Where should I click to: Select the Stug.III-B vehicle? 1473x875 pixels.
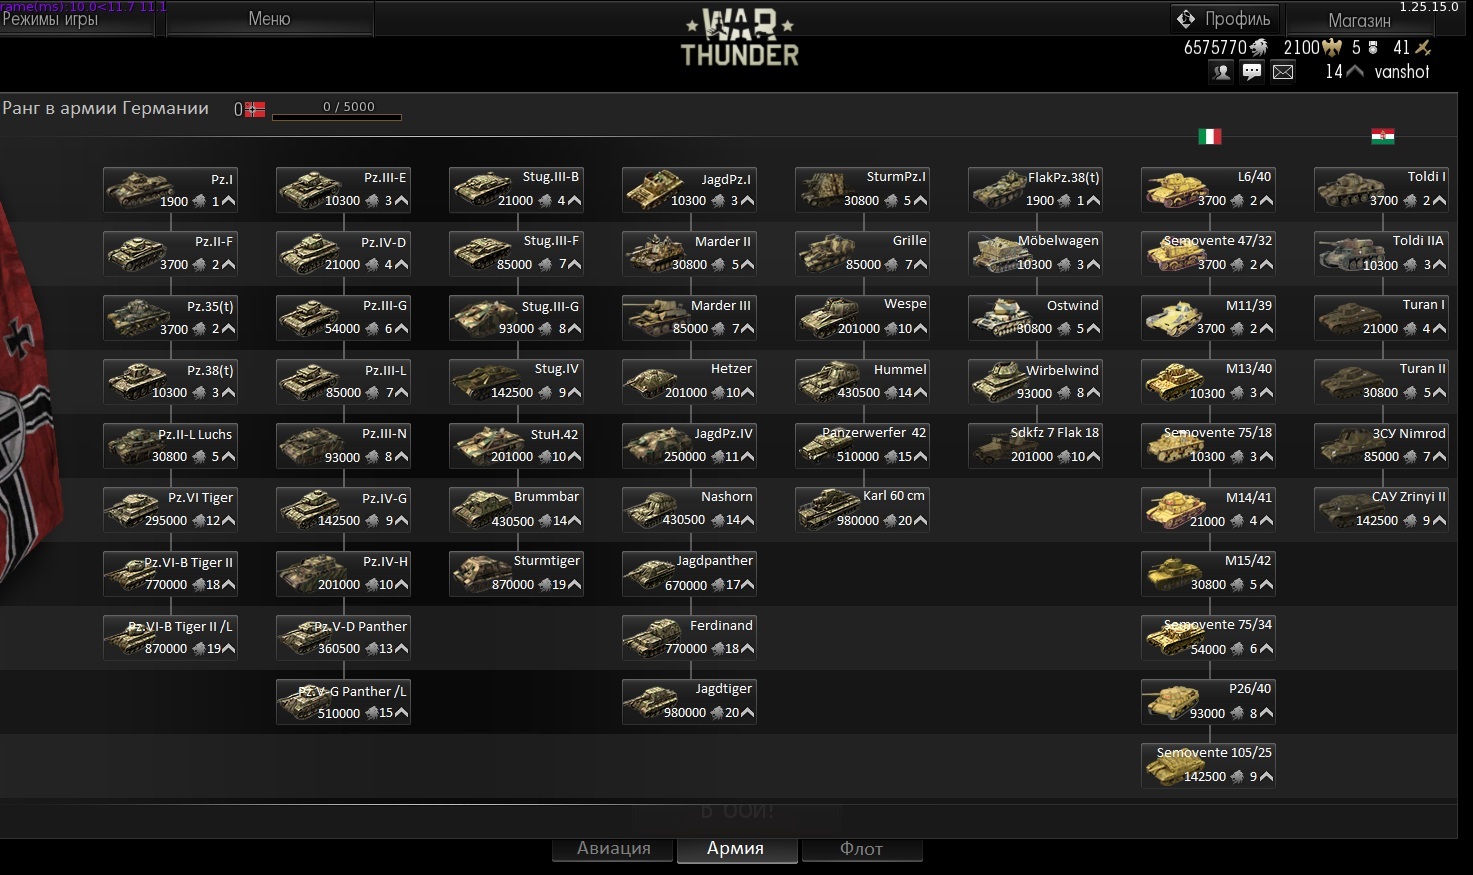coord(516,190)
